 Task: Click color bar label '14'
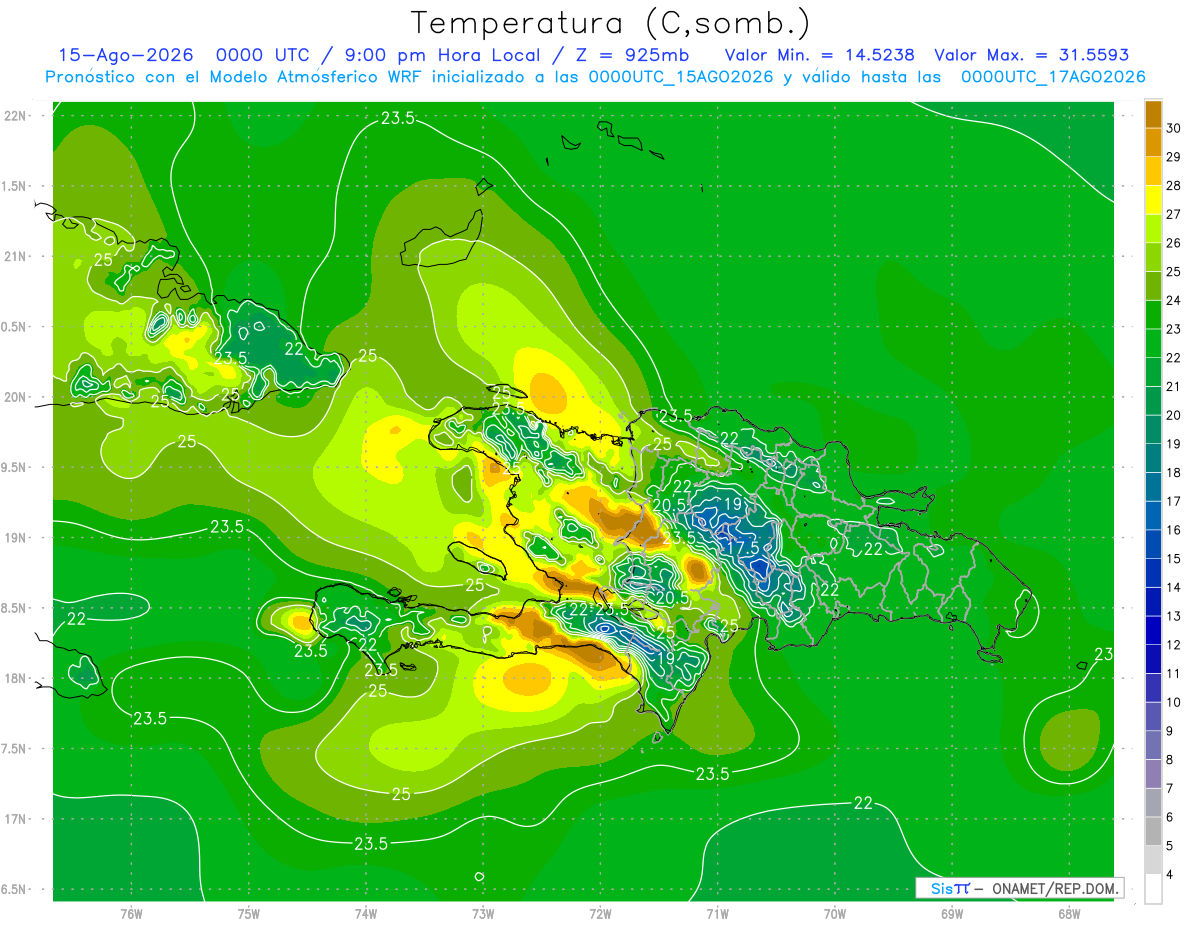1174,588
